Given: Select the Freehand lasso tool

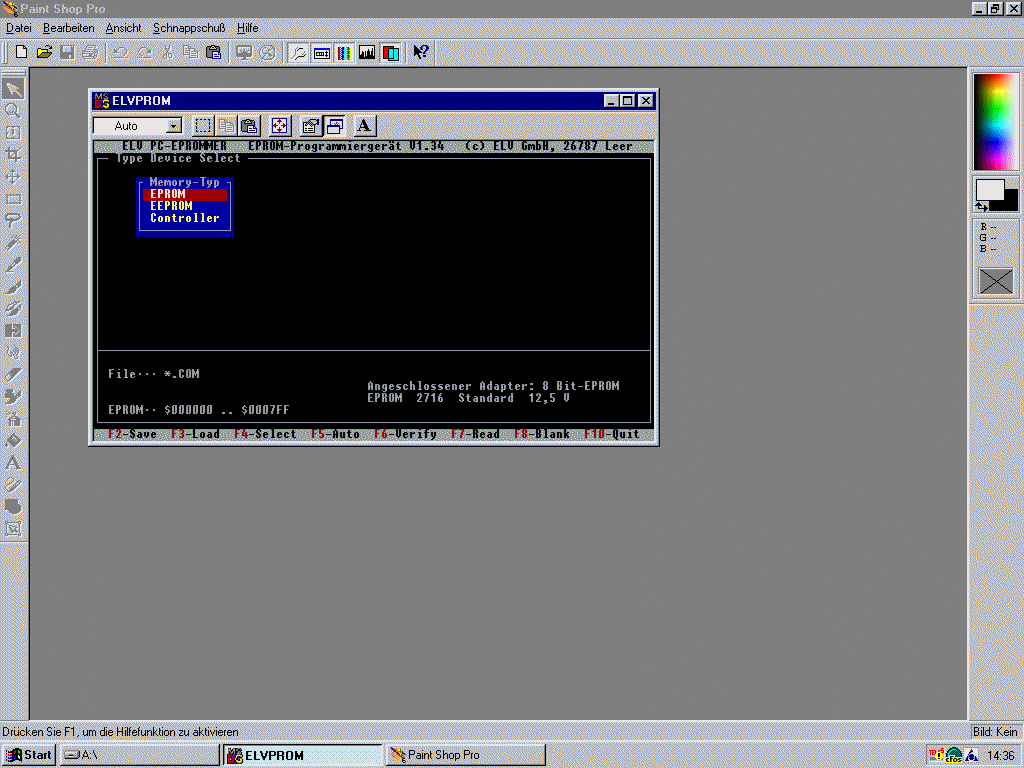Looking at the screenshot, I should coord(13,221).
